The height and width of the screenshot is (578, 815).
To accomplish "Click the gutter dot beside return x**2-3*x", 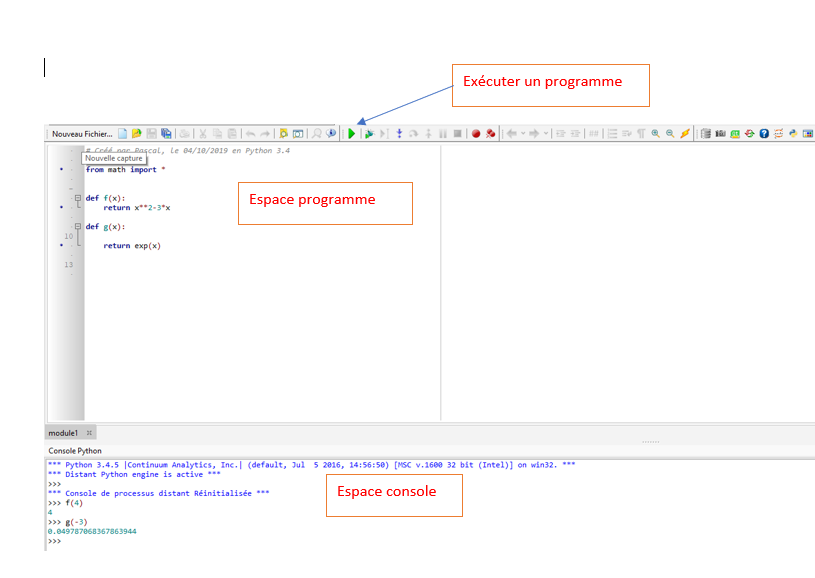I will (61, 207).
